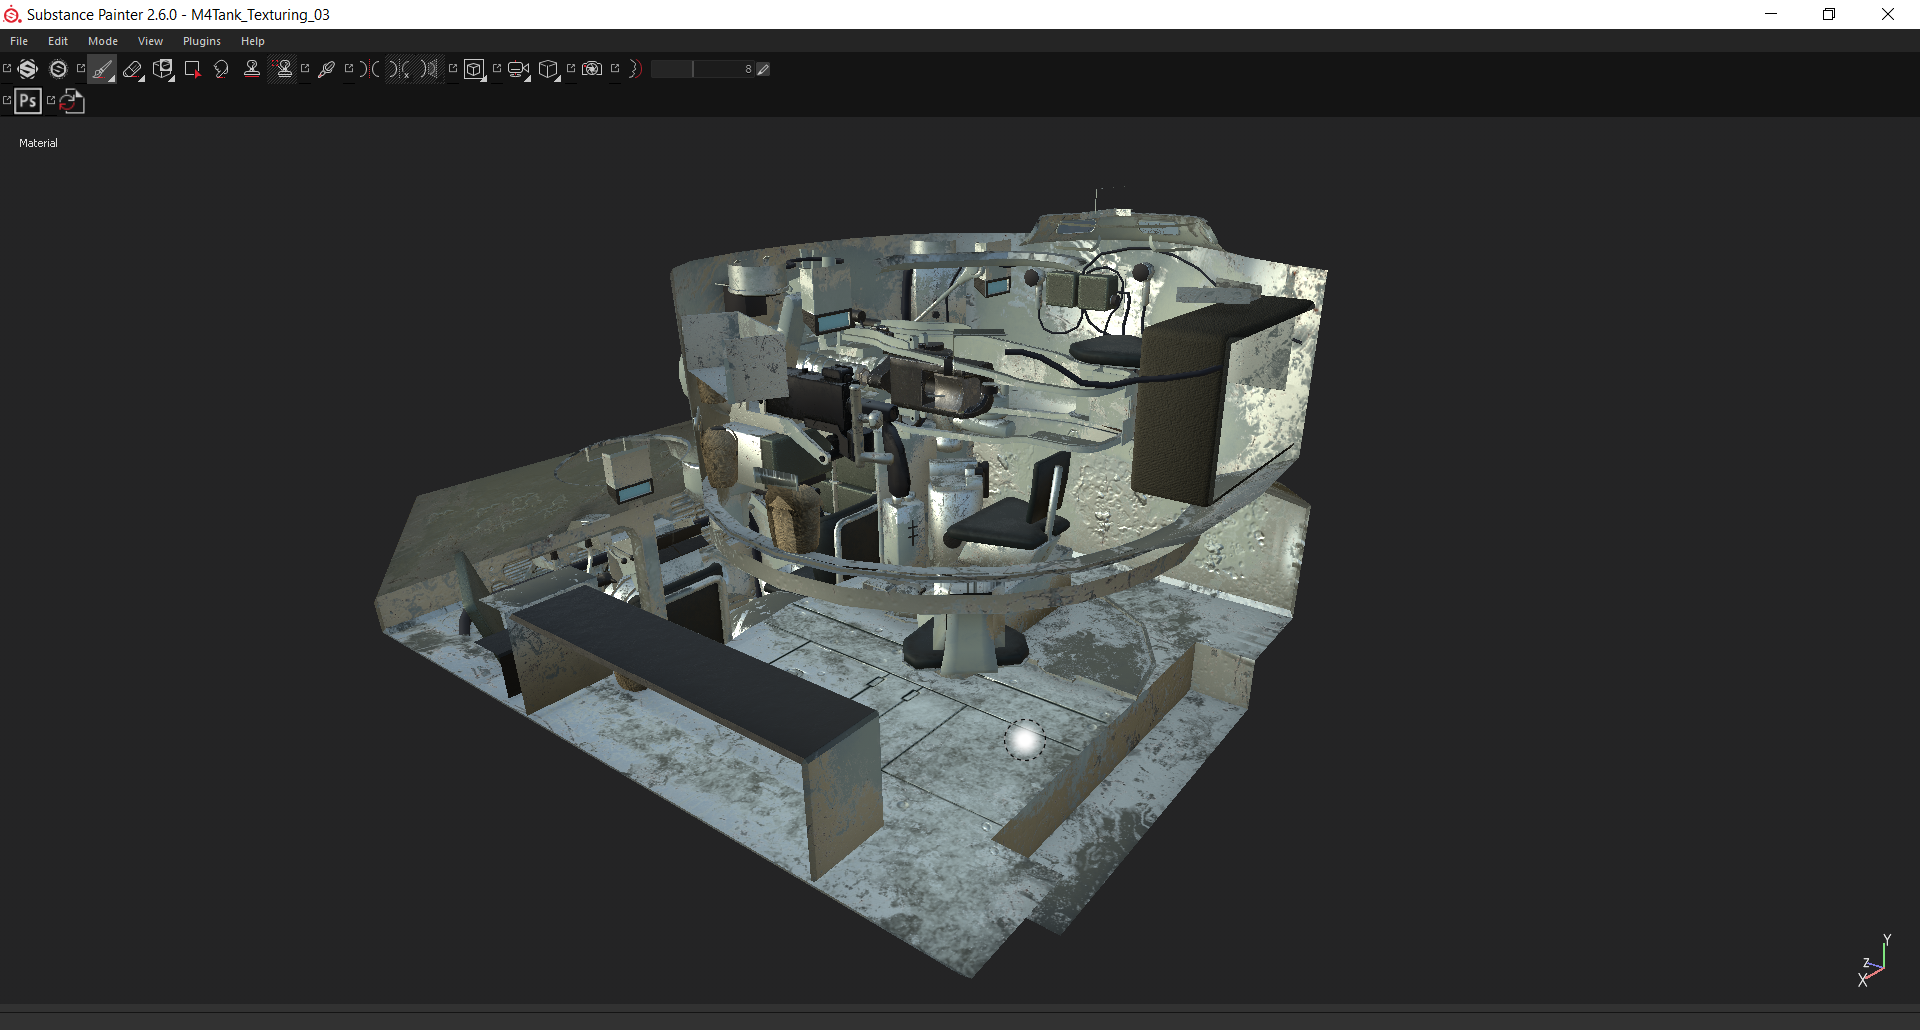Viewport: 1920px width, 1036px height.
Task: Open the Plugins menu
Action: pos(202,41)
